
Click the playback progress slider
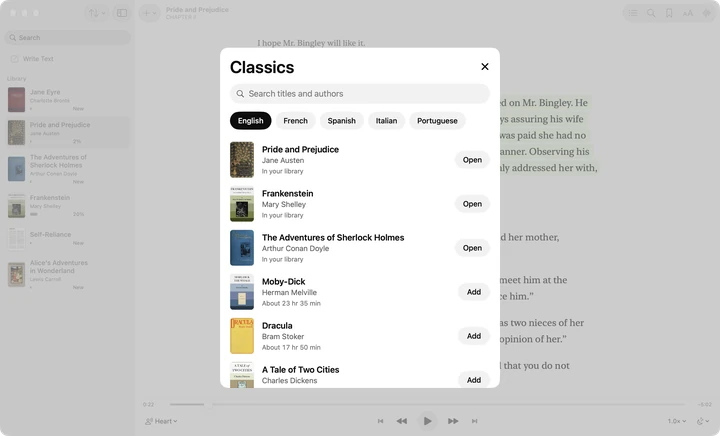click(x=427, y=404)
